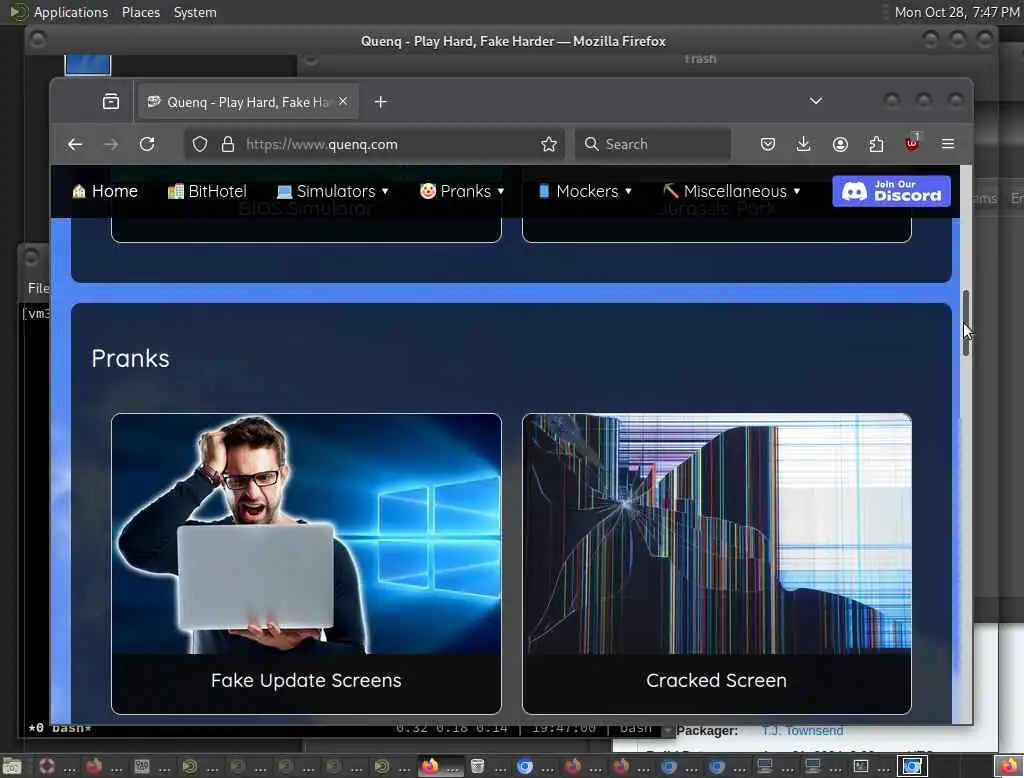This screenshot has height=778, width=1024.
Task: Save page to Pocket
Action: (768, 144)
